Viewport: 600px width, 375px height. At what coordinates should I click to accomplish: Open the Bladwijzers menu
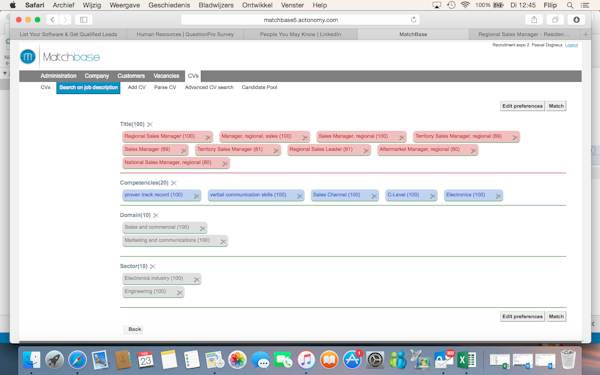[216, 5]
